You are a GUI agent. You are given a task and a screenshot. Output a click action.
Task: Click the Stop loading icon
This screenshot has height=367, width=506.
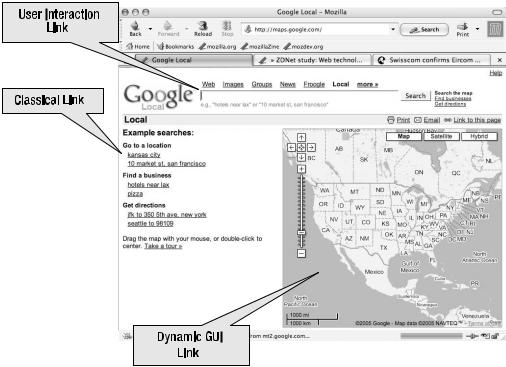tap(227, 26)
